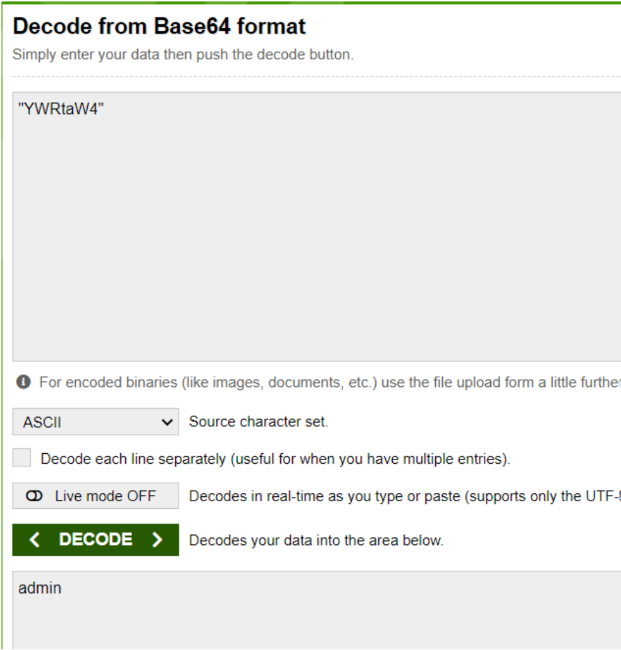The height and width of the screenshot is (650, 621).
Task: Click the 'Simply enter your data' subtitle
Action: [183, 54]
